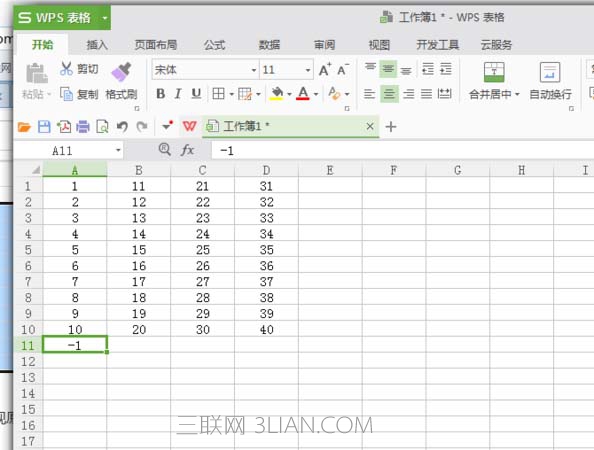The height and width of the screenshot is (450, 594).
Task: Redo the action
Action: (142, 127)
